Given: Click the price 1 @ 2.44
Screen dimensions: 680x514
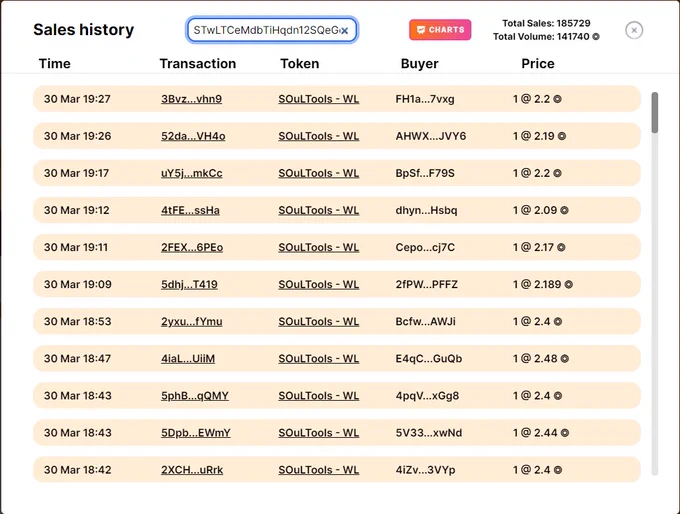Looking at the screenshot, I should [x=540, y=433].
